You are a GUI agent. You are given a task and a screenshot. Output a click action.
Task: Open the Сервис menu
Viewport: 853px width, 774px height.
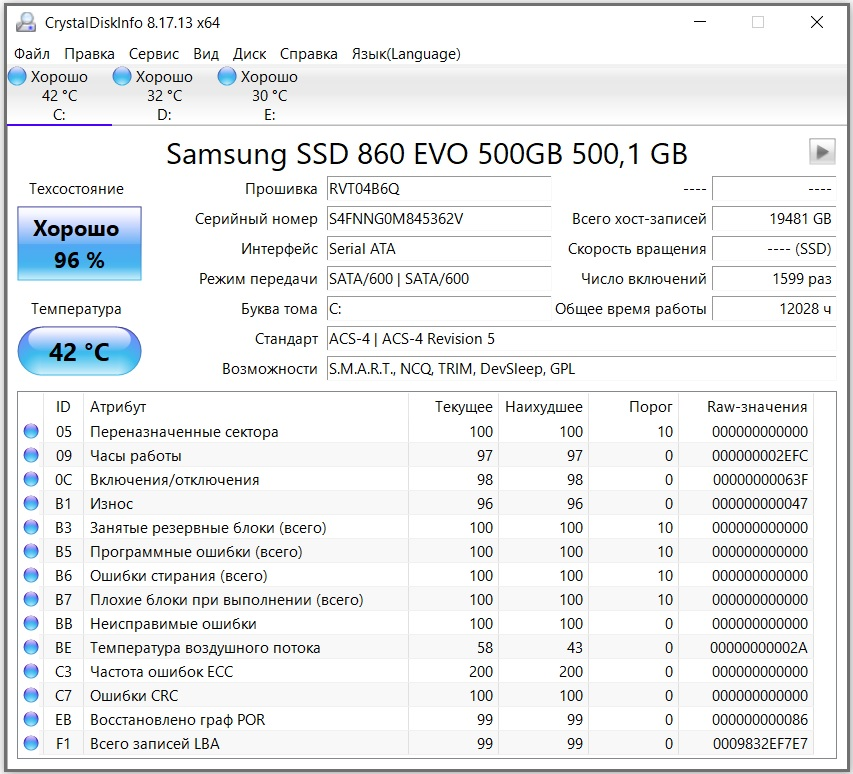154,54
